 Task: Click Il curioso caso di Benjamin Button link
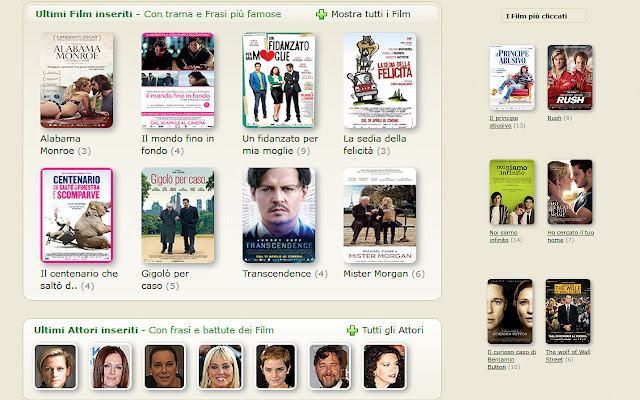point(512,359)
